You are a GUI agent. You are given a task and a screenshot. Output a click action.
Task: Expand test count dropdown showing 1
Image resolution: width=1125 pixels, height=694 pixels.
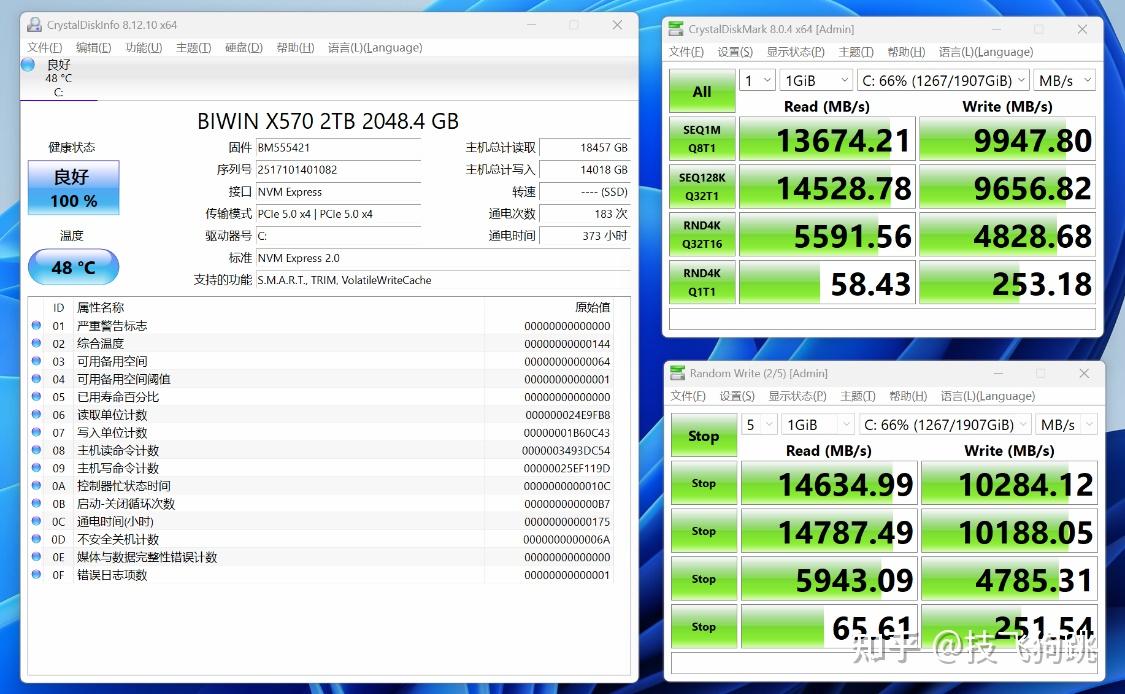point(758,80)
